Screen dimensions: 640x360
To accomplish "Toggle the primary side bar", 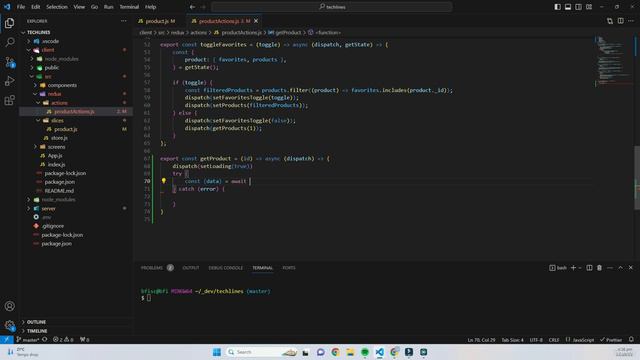I will coord(558,7).
